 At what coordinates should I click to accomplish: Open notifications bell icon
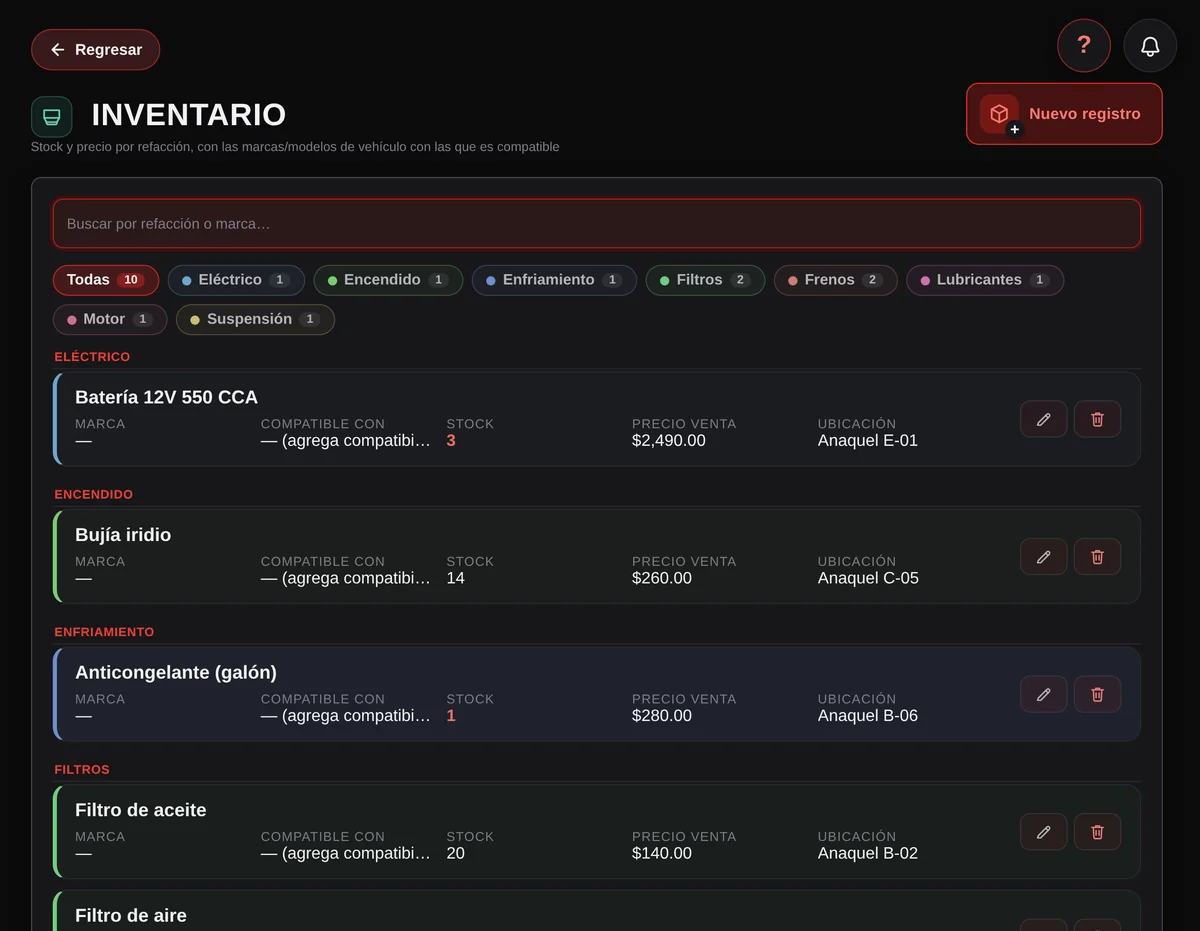(1150, 45)
